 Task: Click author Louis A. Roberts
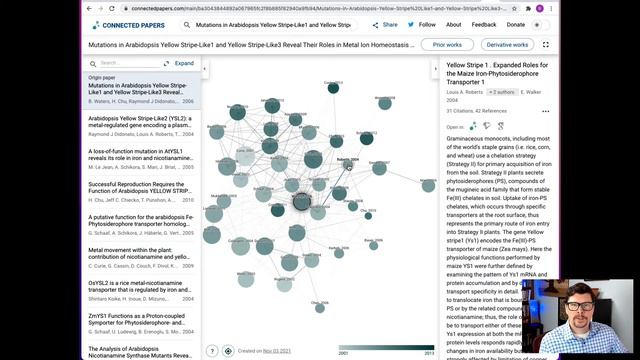464,92
